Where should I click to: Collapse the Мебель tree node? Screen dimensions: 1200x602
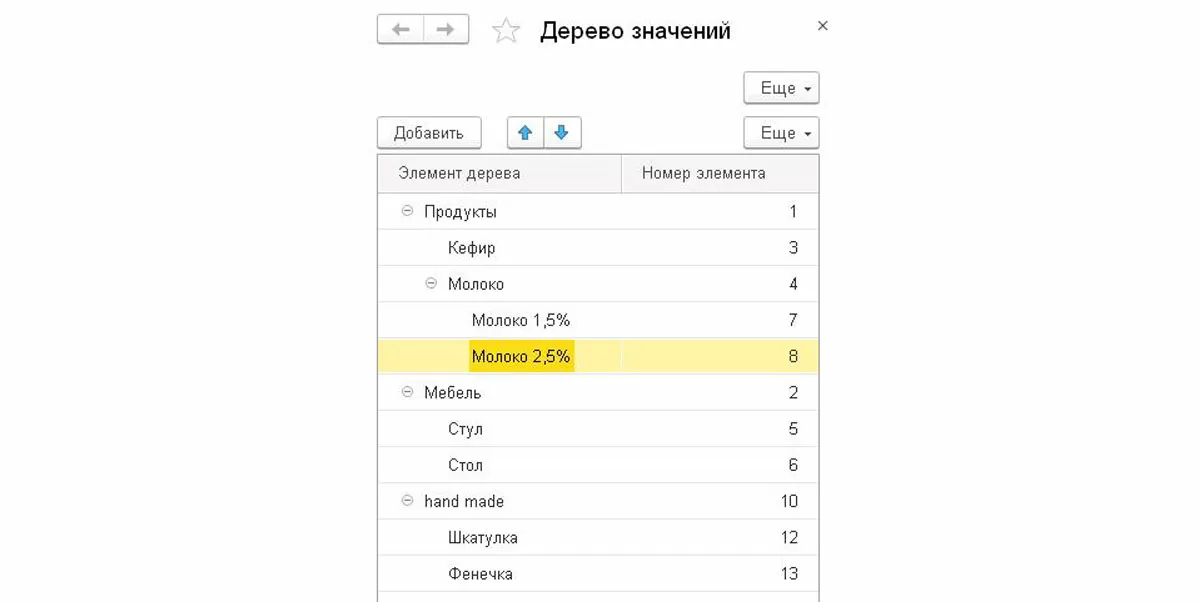pyautogui.click(x=407, y=393)
